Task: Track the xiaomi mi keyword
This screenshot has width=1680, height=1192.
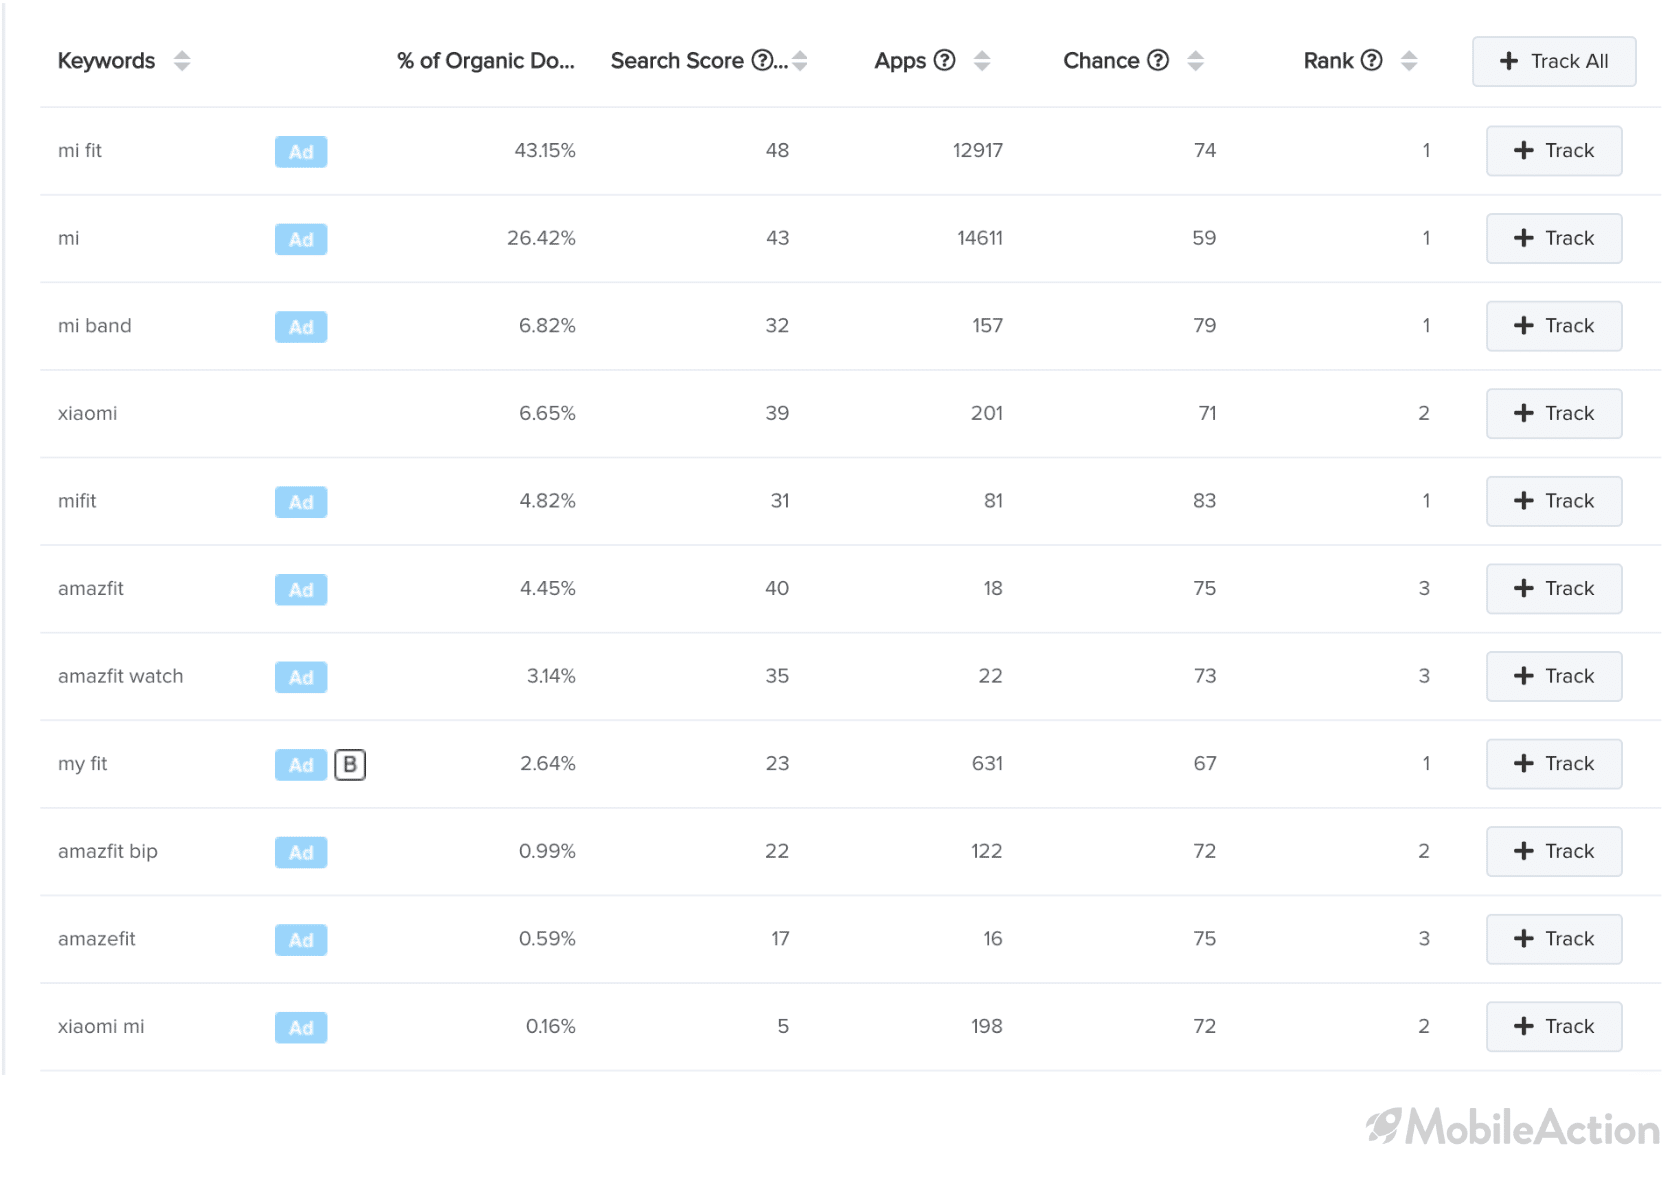Action: 1554,1026
